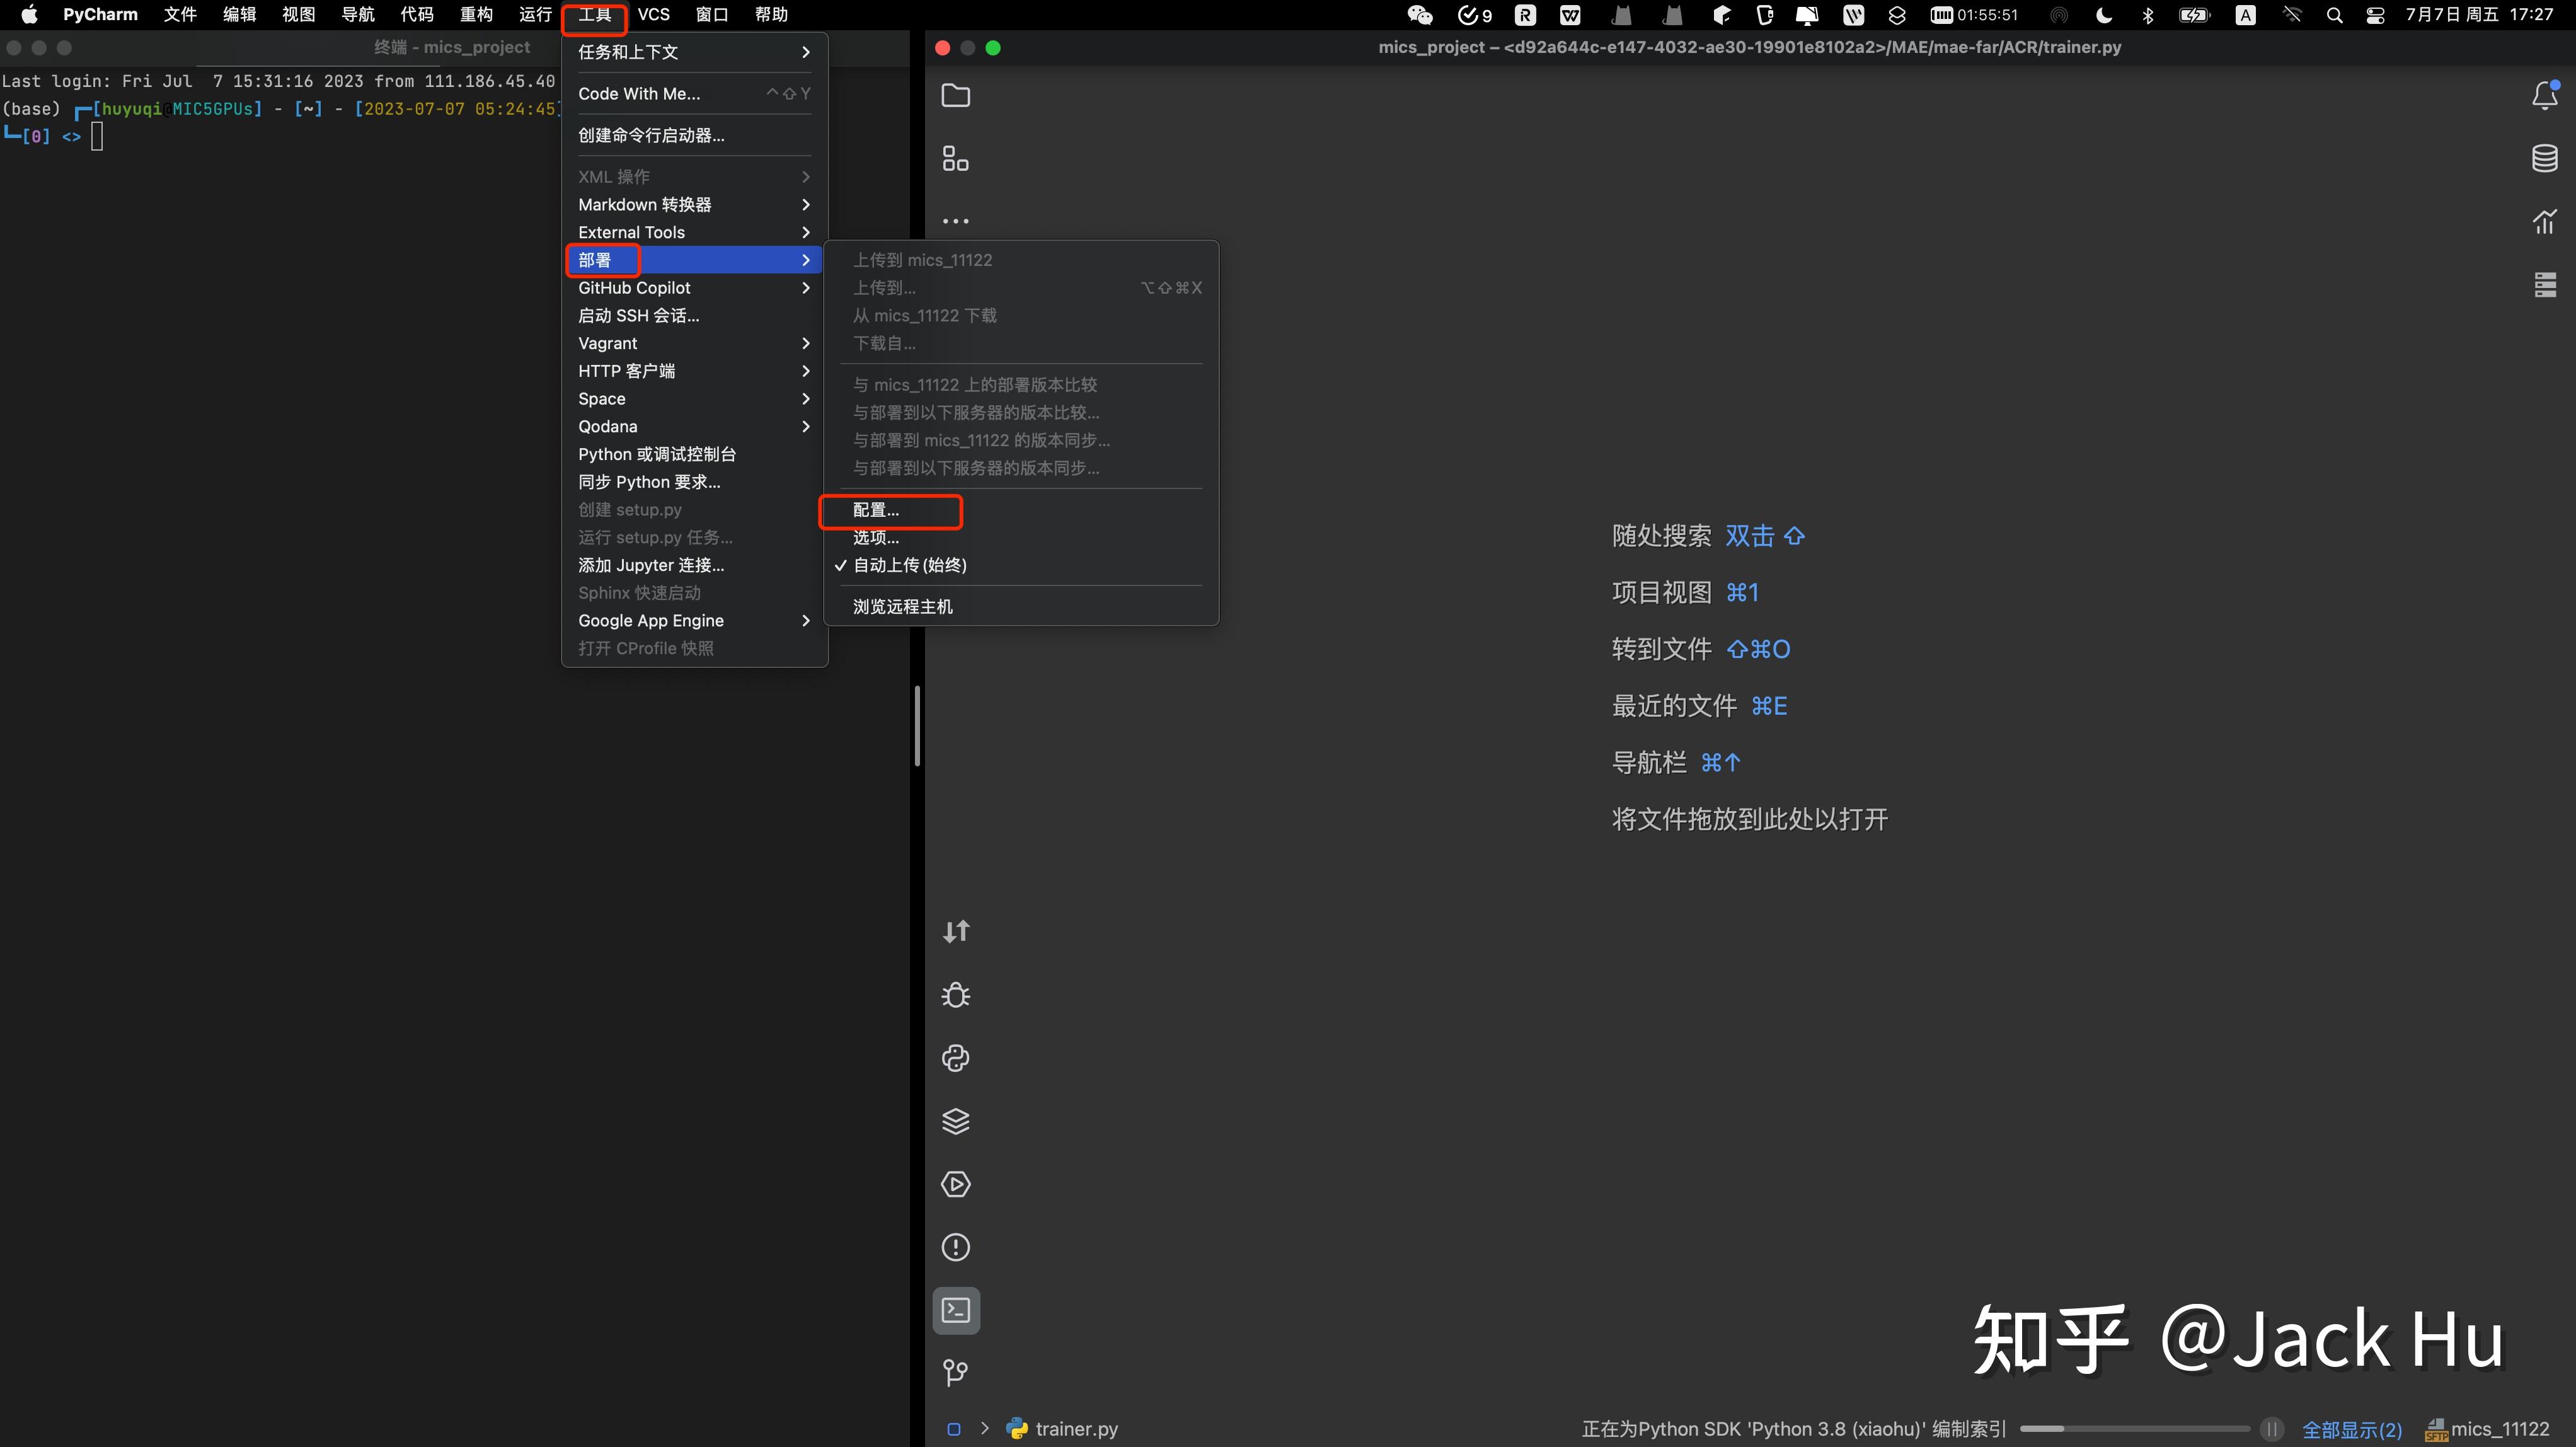Pause the Python SDK indexing
Screen dimensions: 2576x1447
coord(2272,1429)
